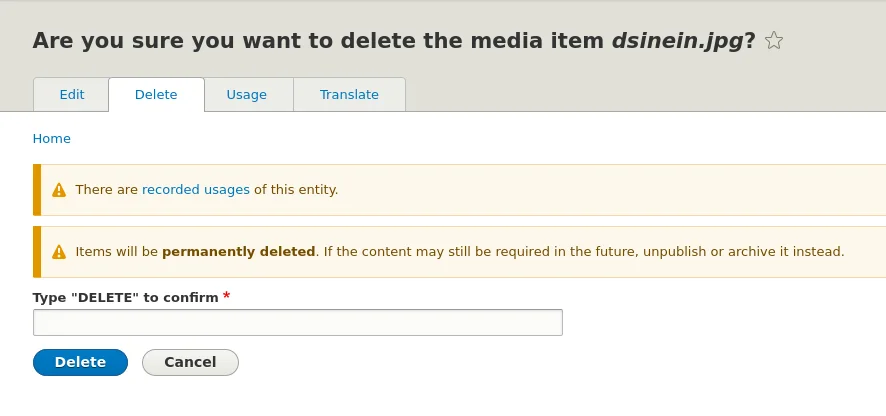
Task: Click the orange bar of the usages warning
Action: click(37, 190)
